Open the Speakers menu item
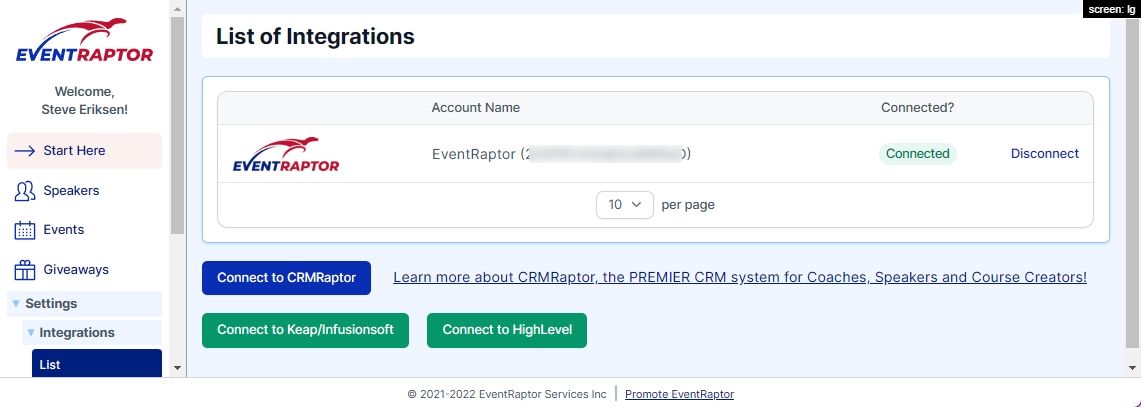This screenshot has width=1141, height=407. click(x=71, y=191)
